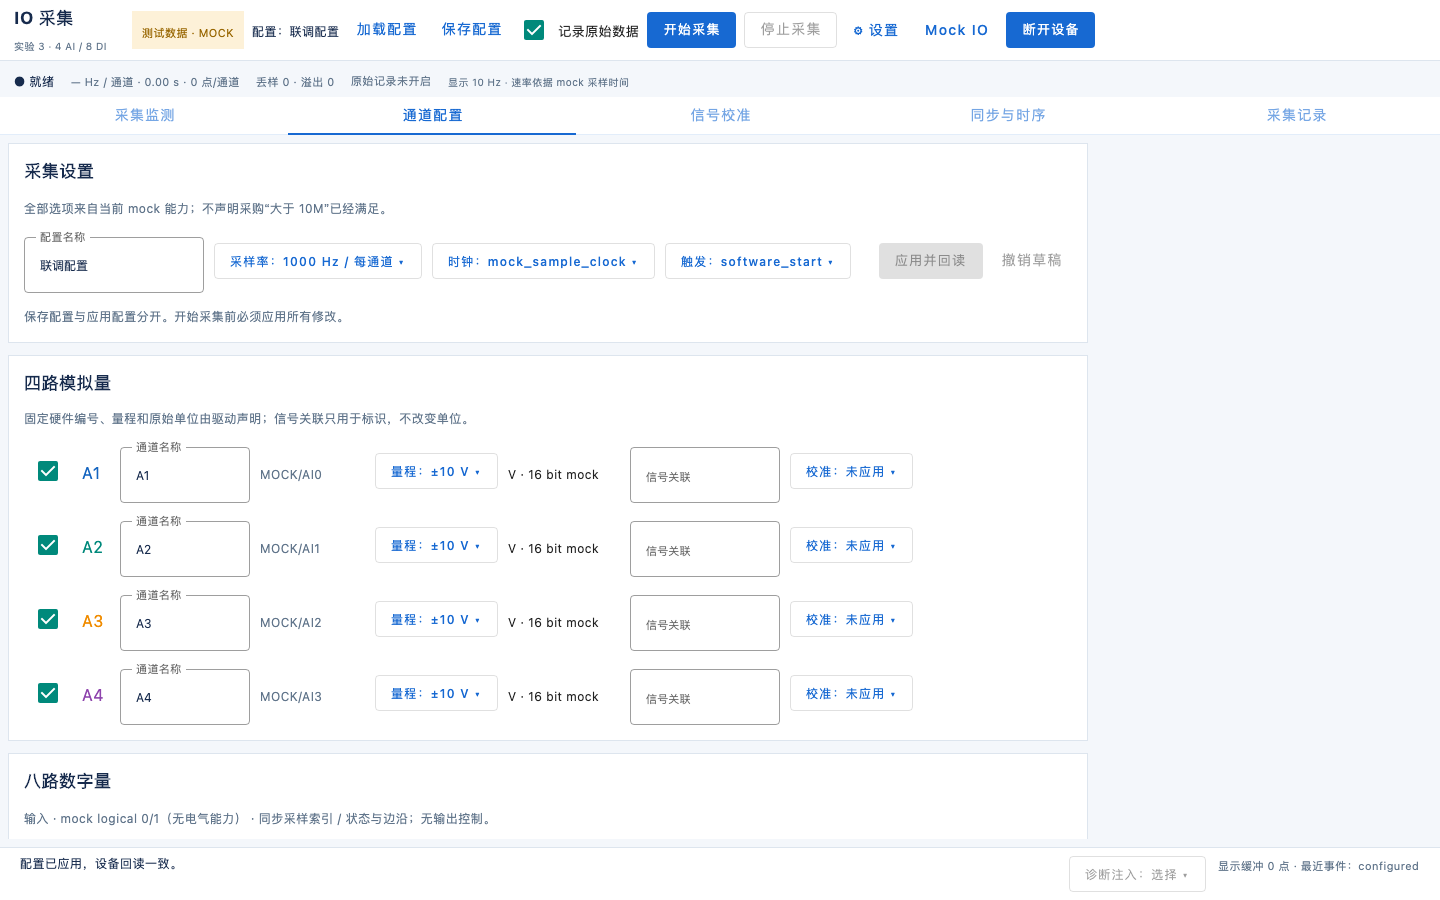Disable channel A1 checkbox
The width and height of the screenshot is (1440, 900).
point(48,471)
